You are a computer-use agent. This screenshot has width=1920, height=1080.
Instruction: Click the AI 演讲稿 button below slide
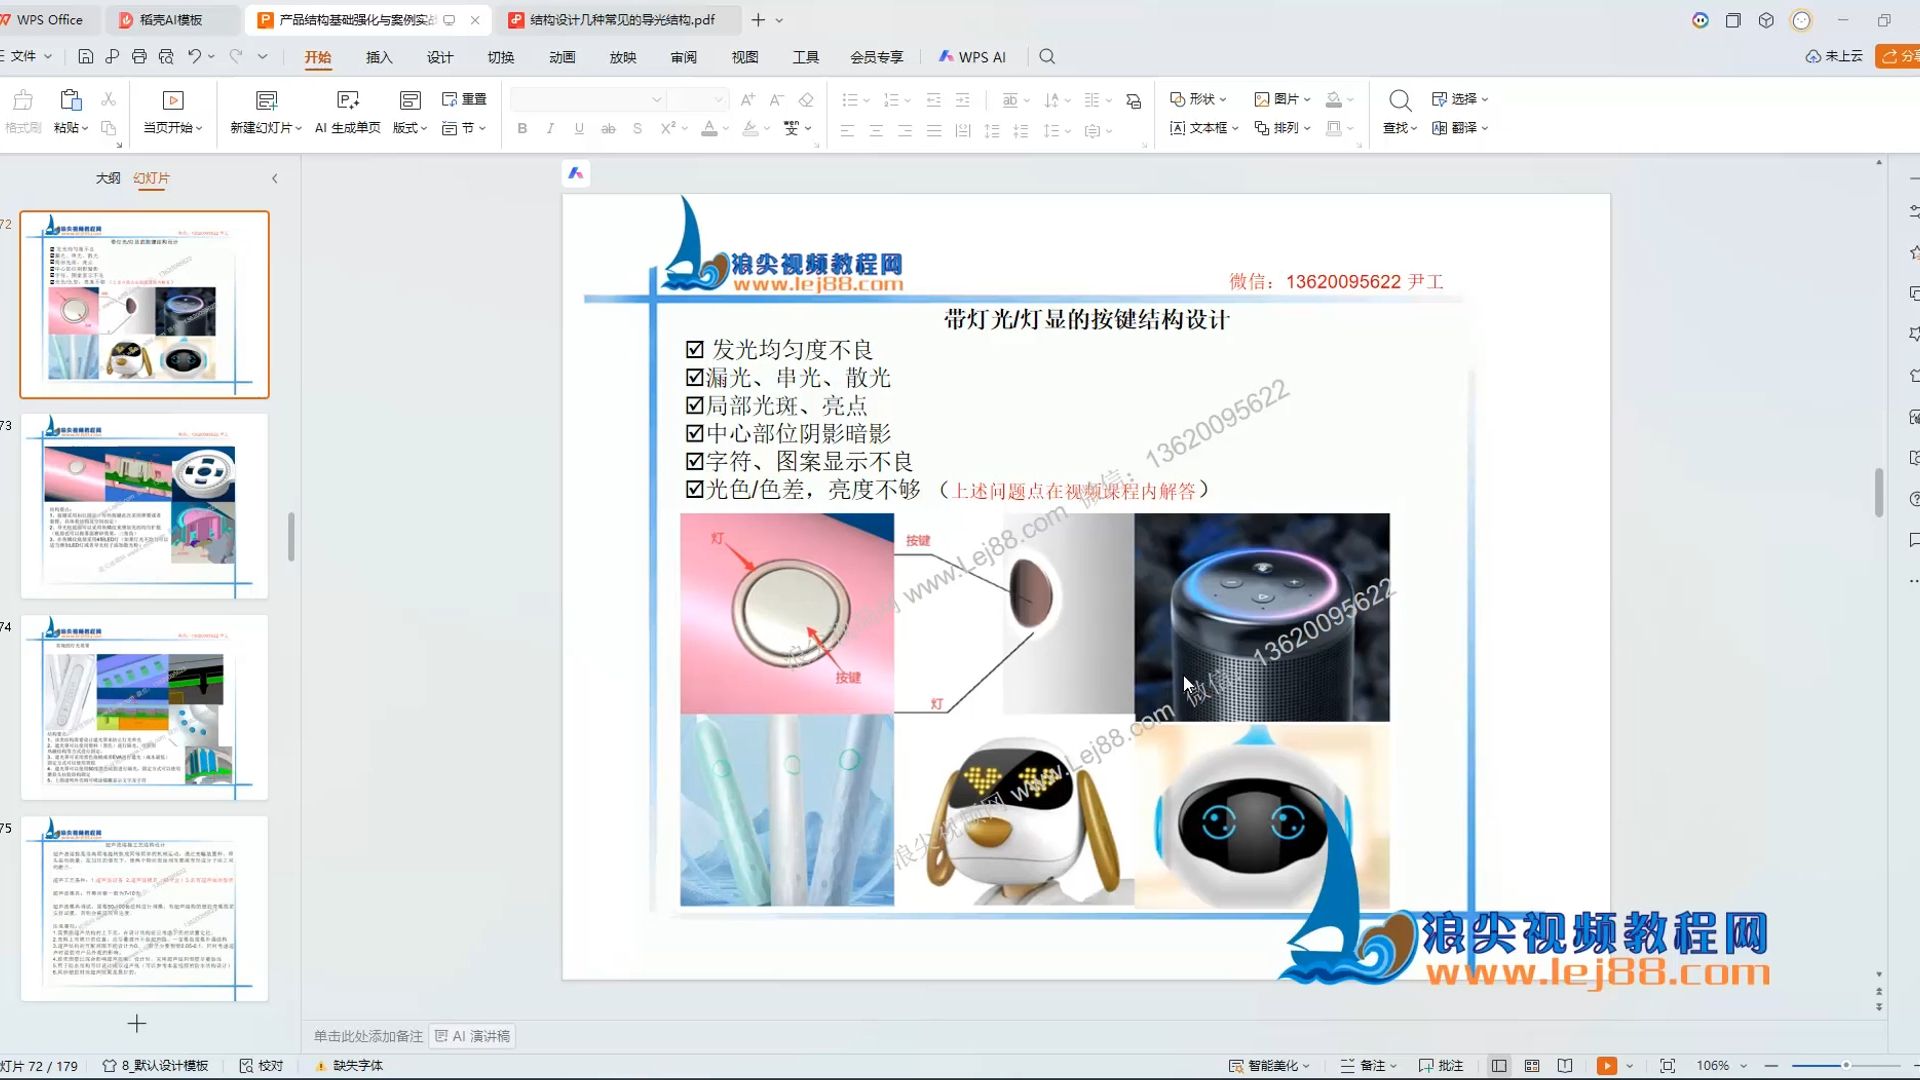[472, 1036]
